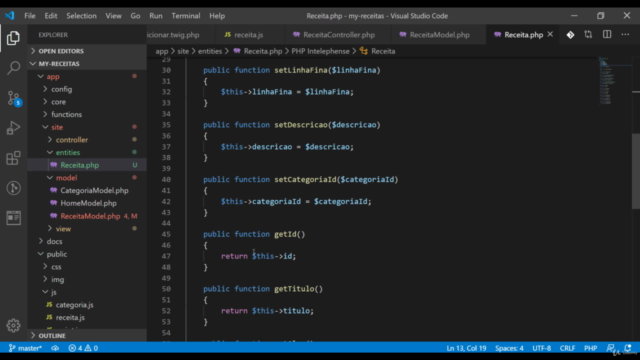Open the Edit menu
This screenshot has width=640, height=360.
pos(51,16)
